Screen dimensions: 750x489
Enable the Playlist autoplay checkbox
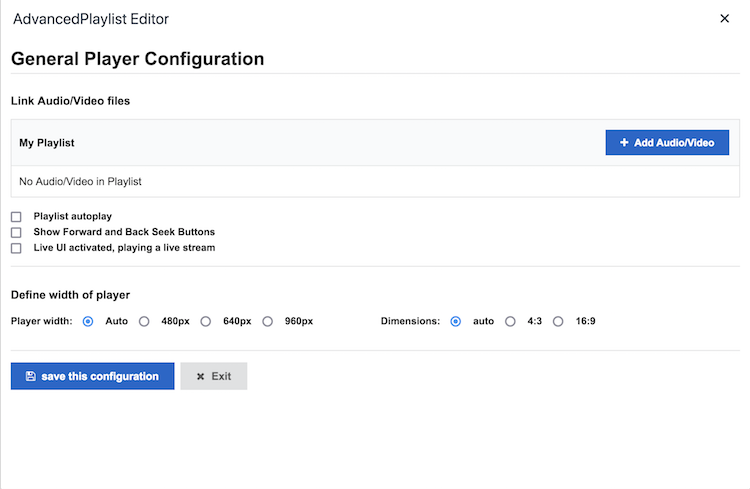(x=16, y=217)
